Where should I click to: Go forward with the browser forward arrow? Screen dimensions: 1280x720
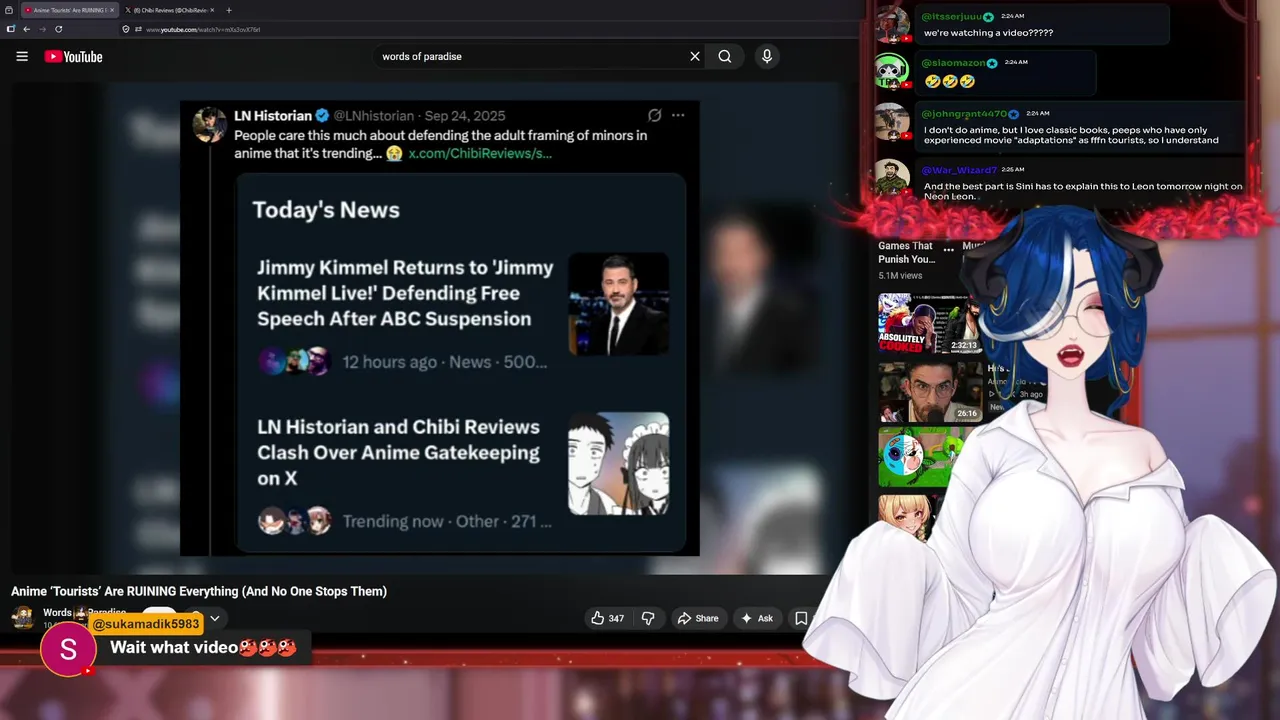pos(43,29)
